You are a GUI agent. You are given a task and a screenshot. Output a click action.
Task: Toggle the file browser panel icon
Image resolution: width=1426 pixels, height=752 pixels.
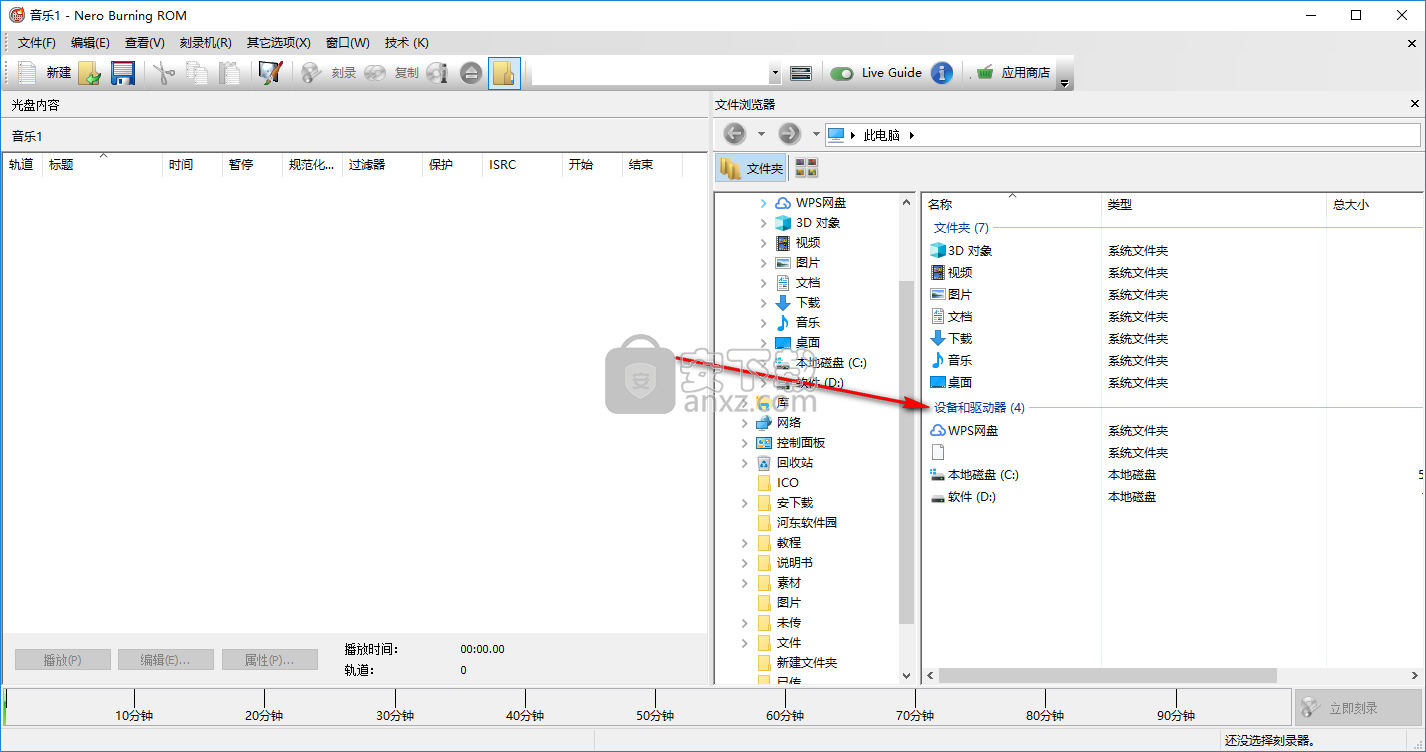tap(504, 72)
